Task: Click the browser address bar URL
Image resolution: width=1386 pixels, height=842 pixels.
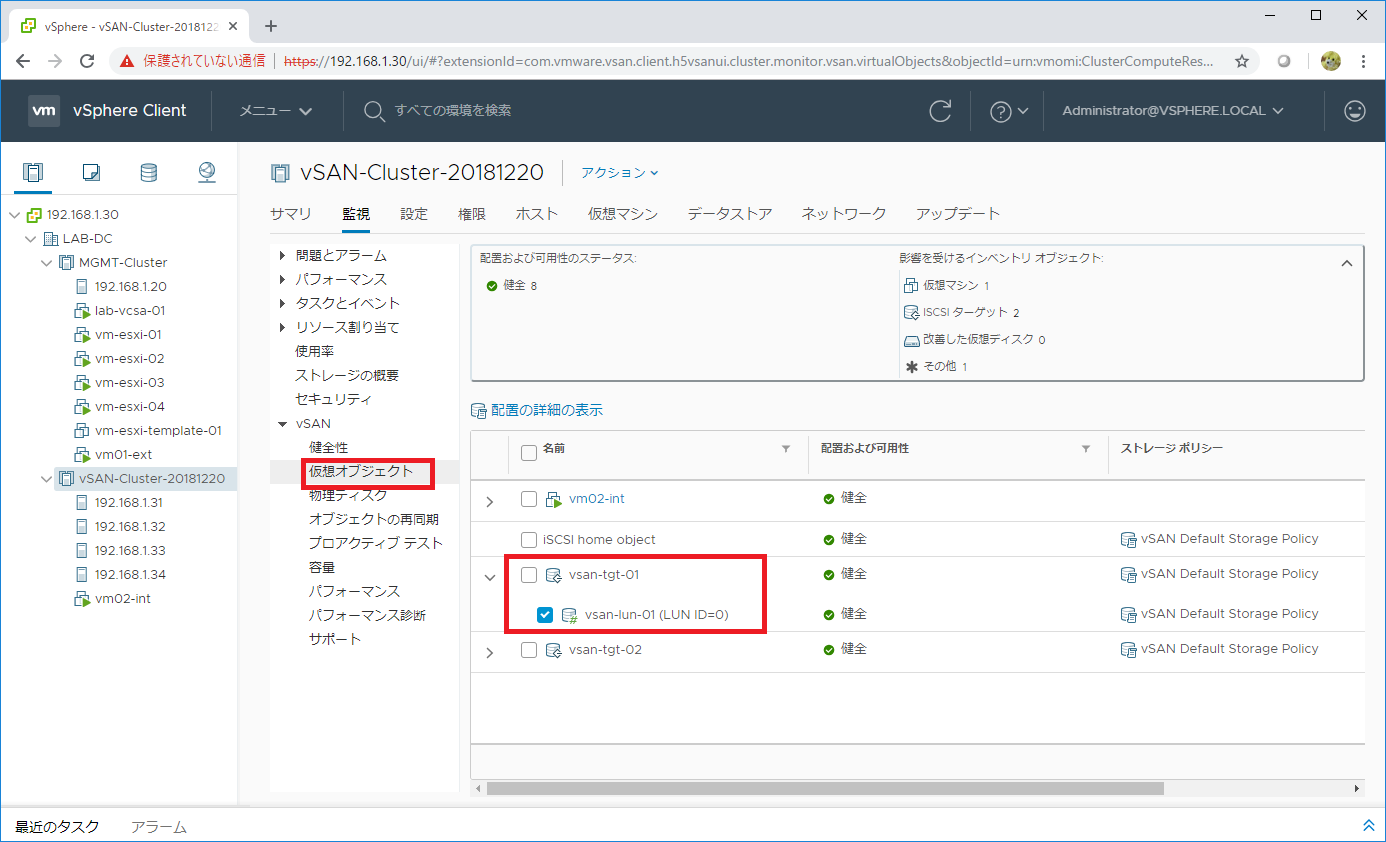Action: 750,61
